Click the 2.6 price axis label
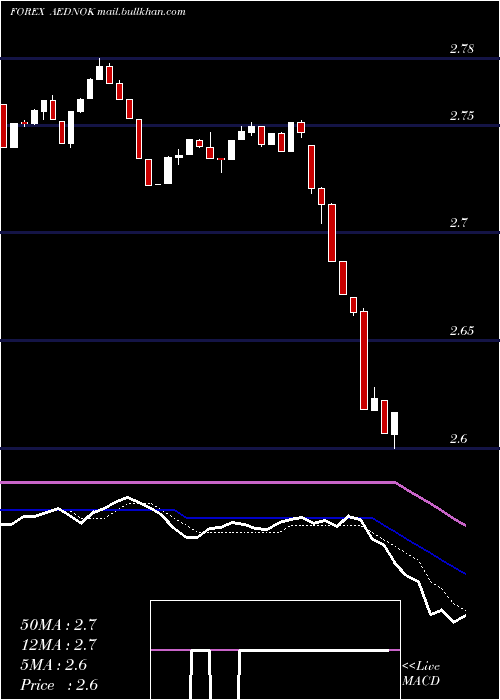This screenshot has width=500, height=700. point(458,439)
